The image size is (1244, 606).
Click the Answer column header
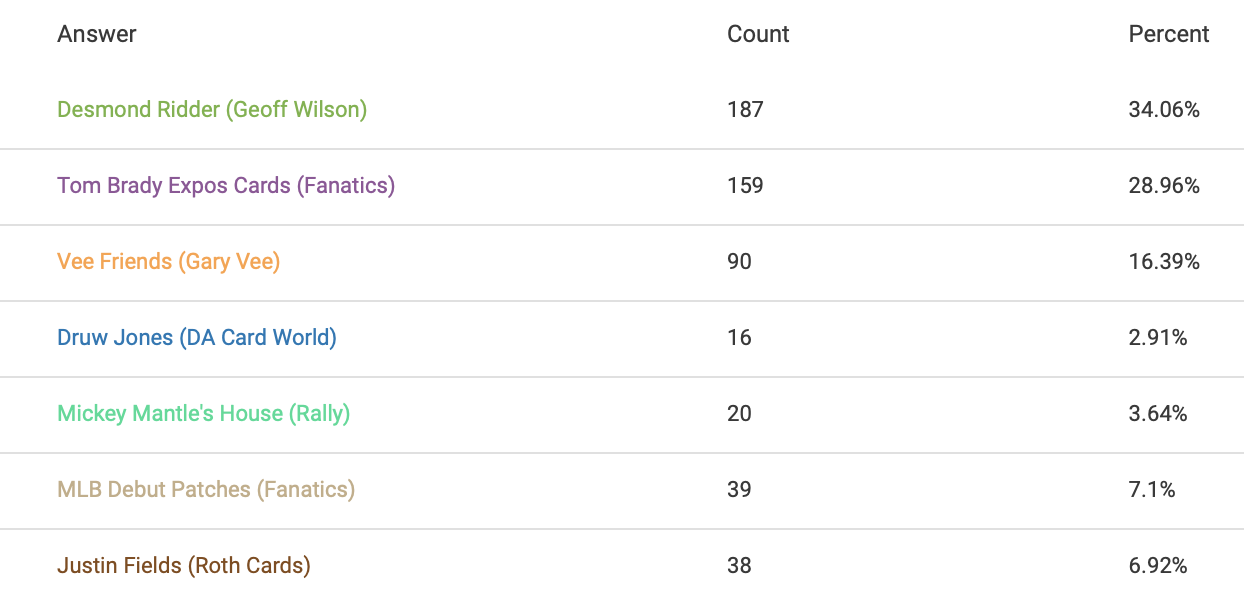pyautogui.click(x=97, y=34)
